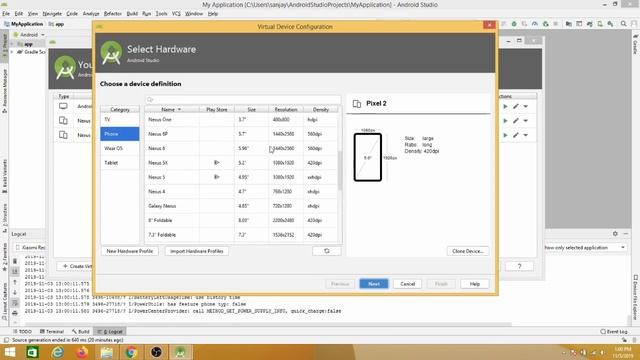
Task: Click the Play Store icon in Nexus 5X row
Action: (x=217, y=162)
